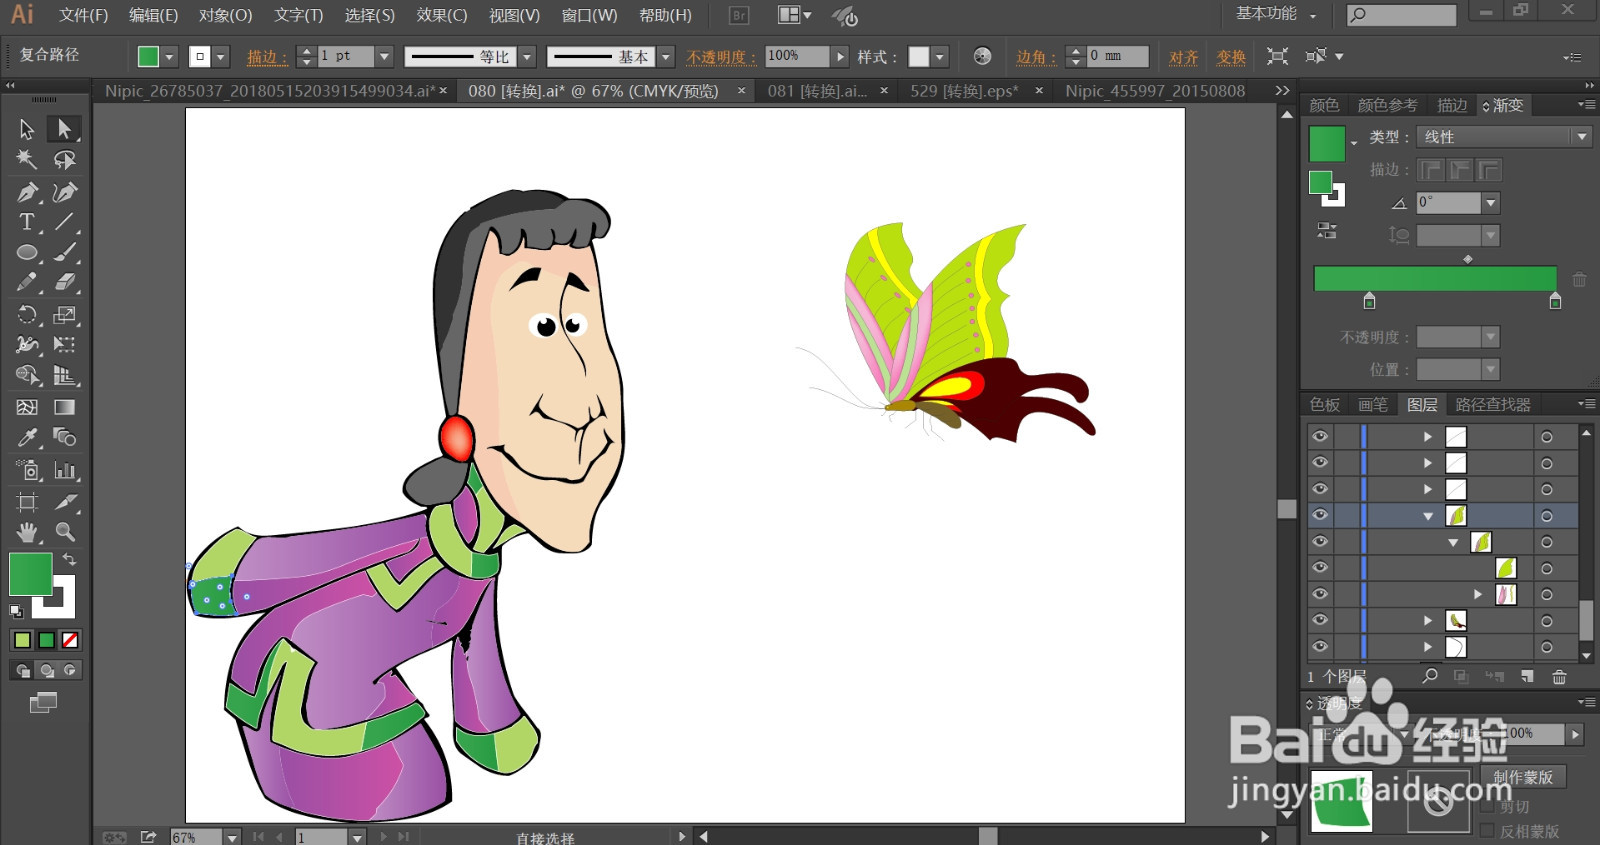Open the zoom level 67% dropdown

click(232, 837)
